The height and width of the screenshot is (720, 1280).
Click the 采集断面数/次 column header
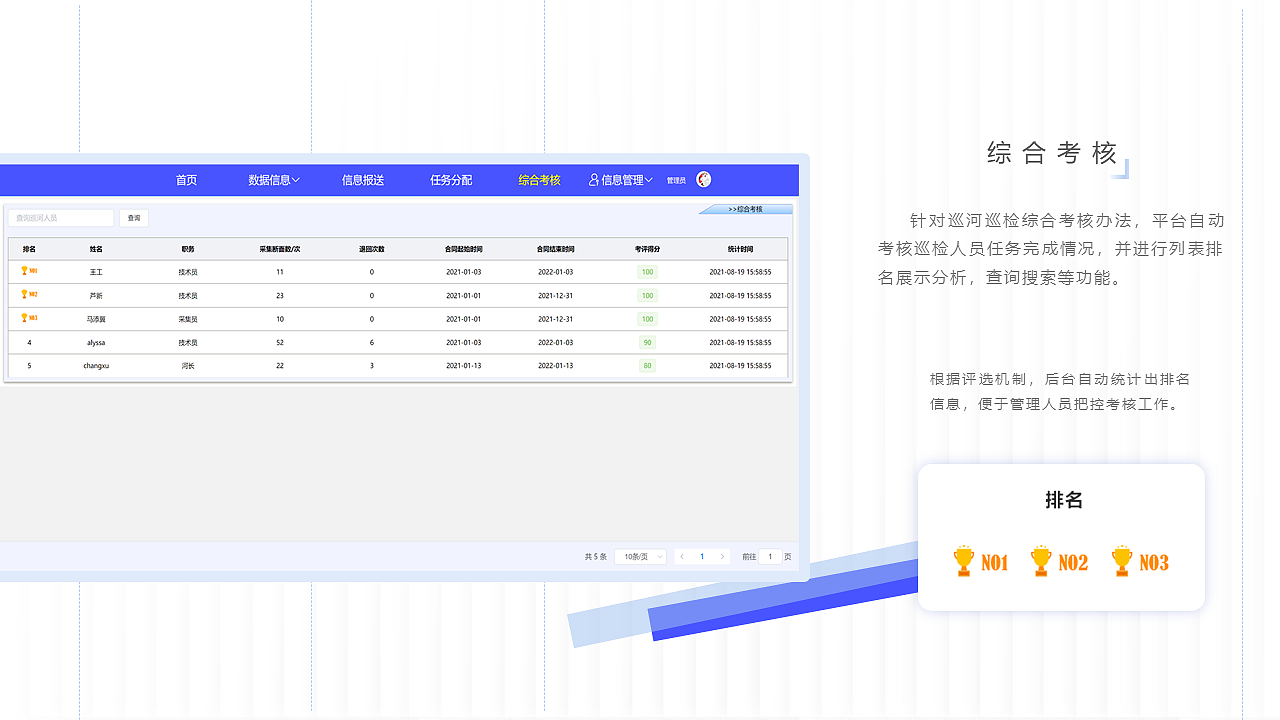click(280, 249)
